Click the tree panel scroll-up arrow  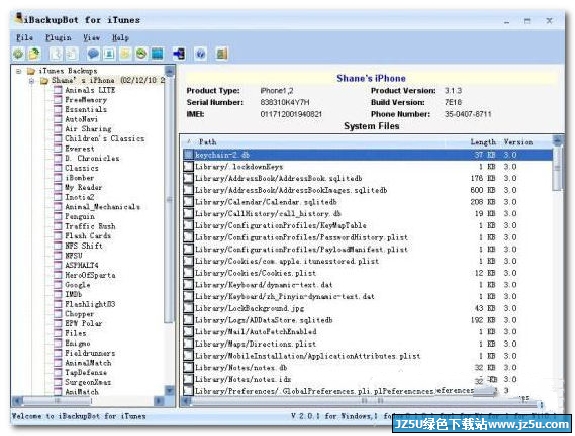point(169,71)
